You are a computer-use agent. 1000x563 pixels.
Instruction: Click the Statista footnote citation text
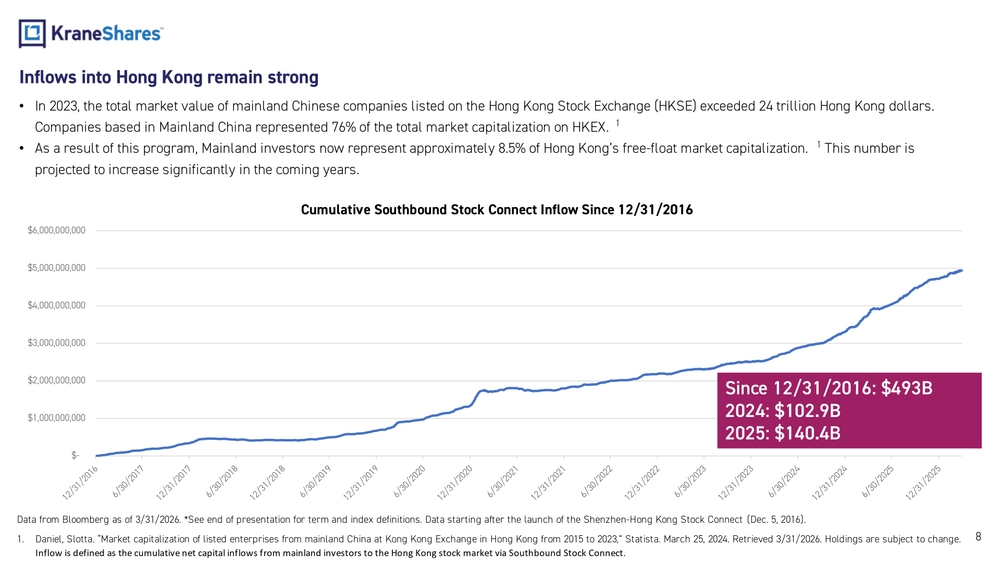pyautogui.click(x=497, y=539)
